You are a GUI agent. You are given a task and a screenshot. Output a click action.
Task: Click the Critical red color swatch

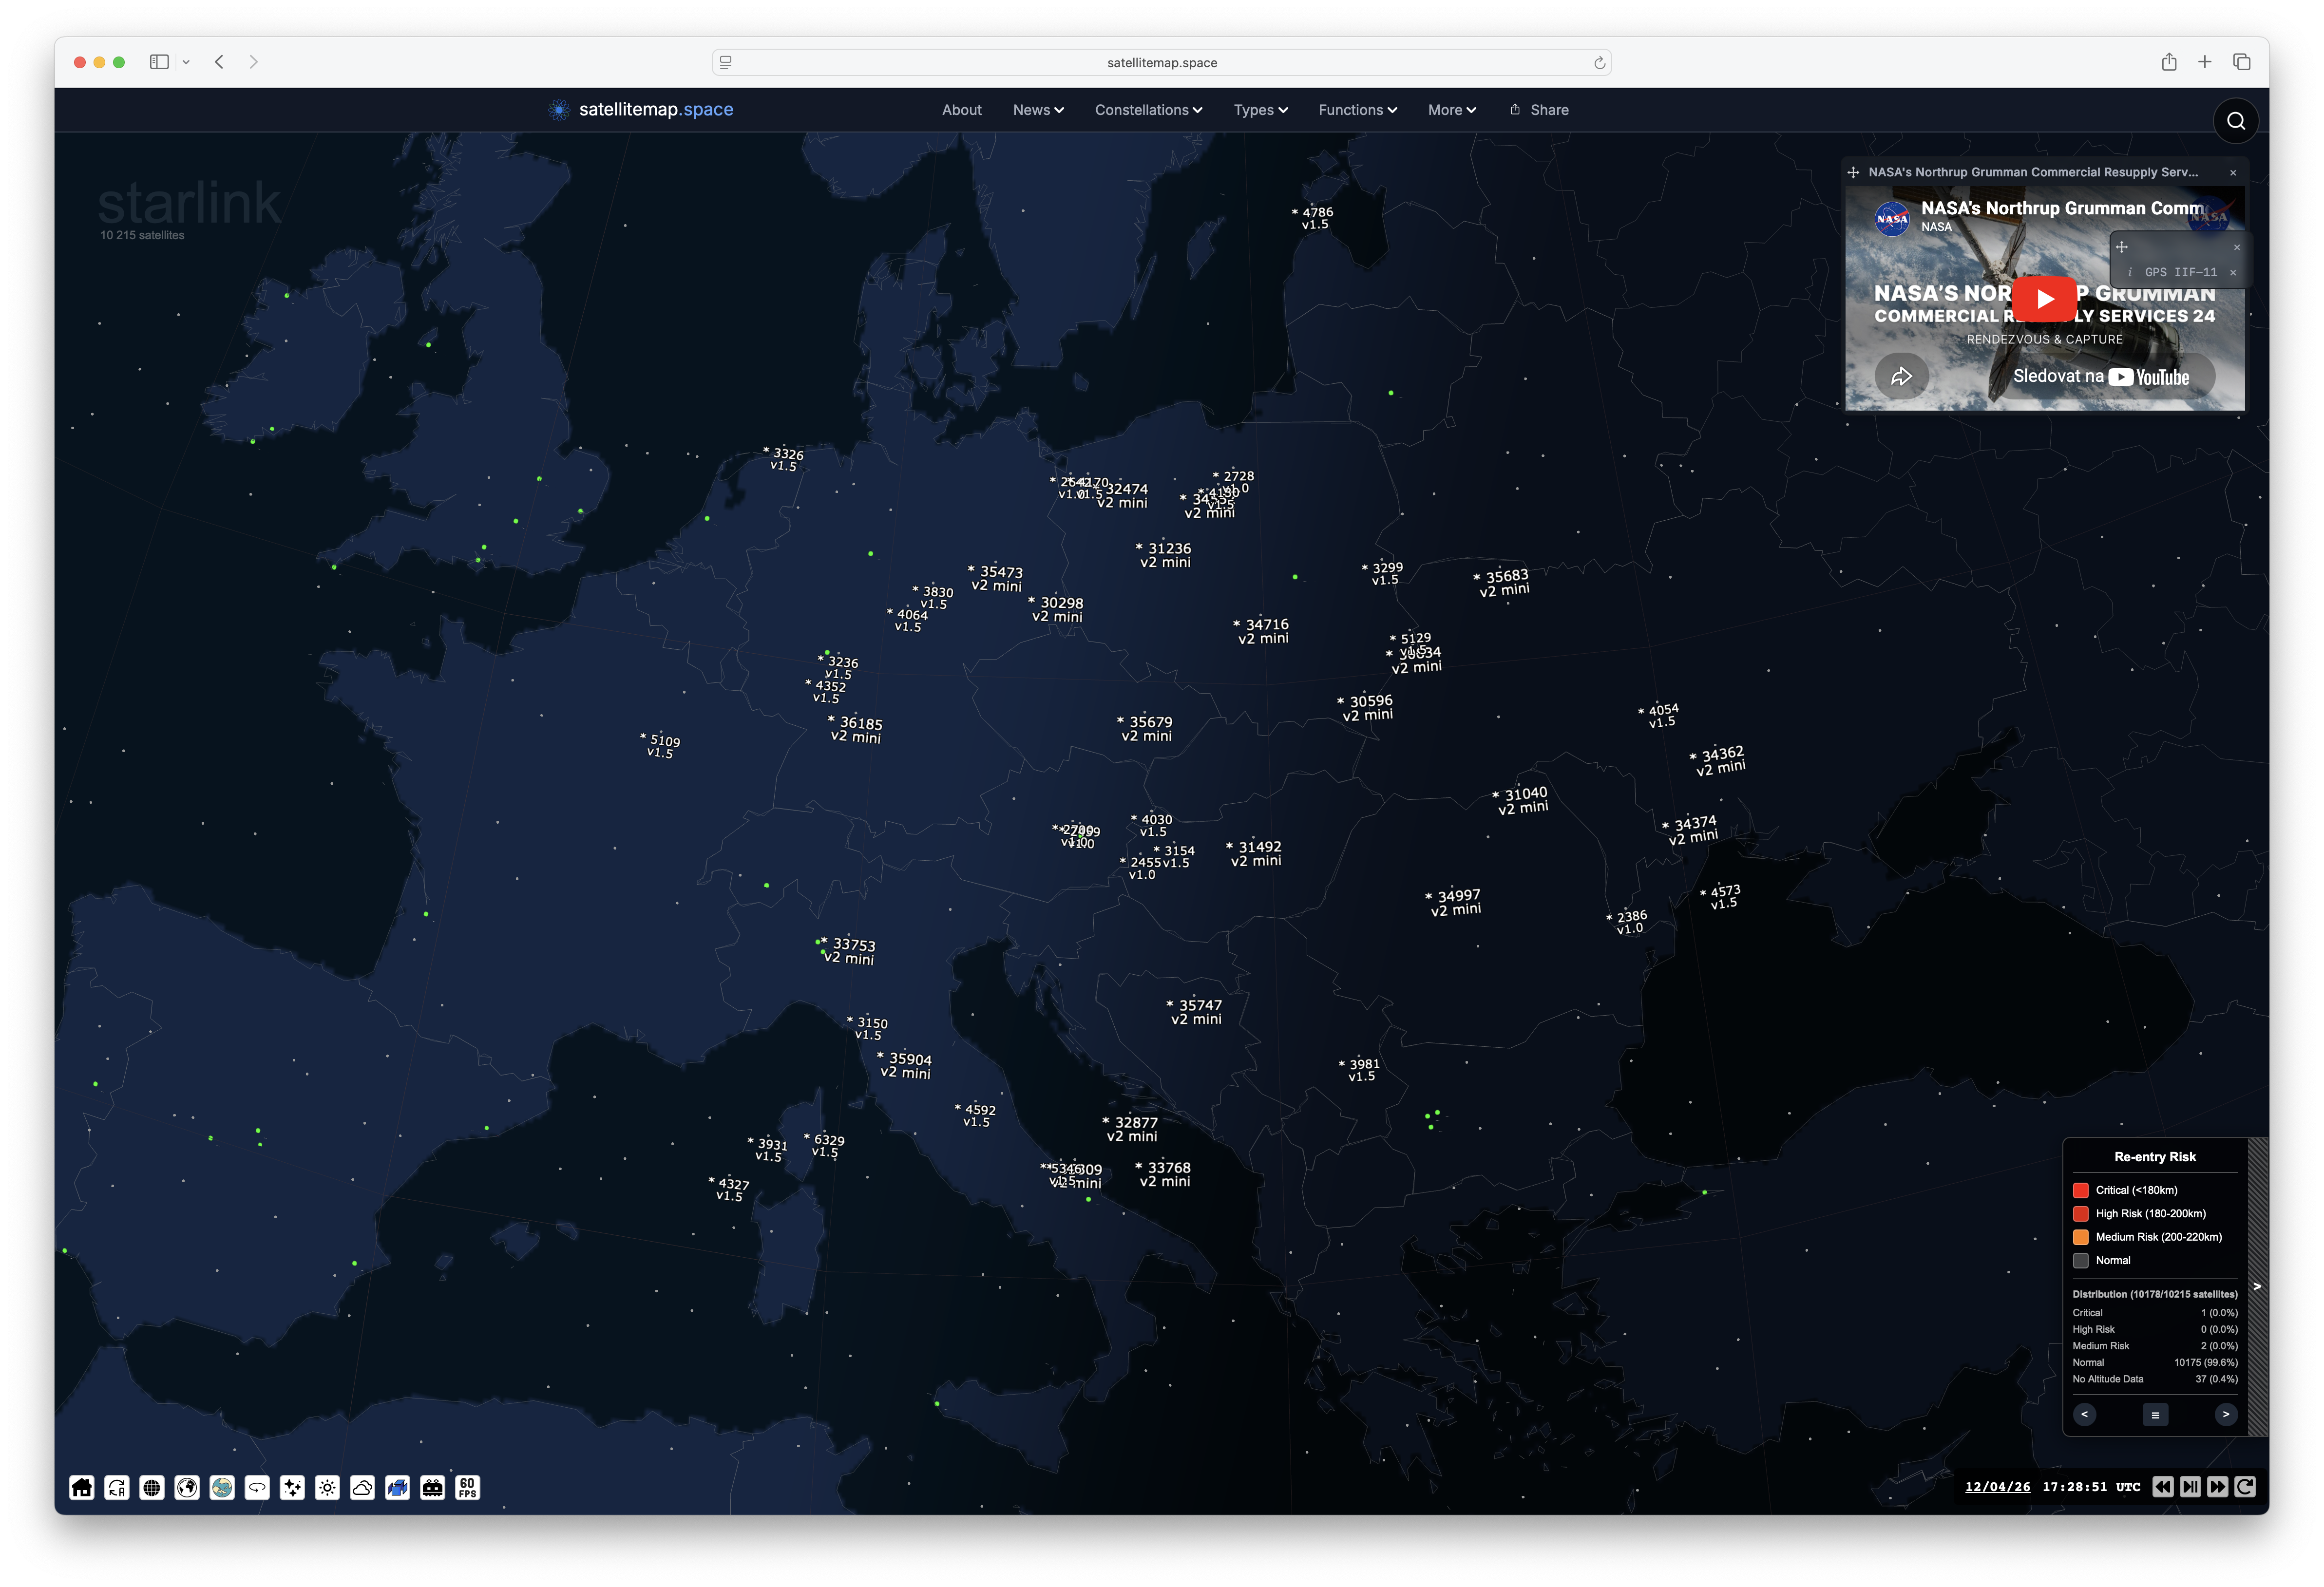(2081, 1190)
